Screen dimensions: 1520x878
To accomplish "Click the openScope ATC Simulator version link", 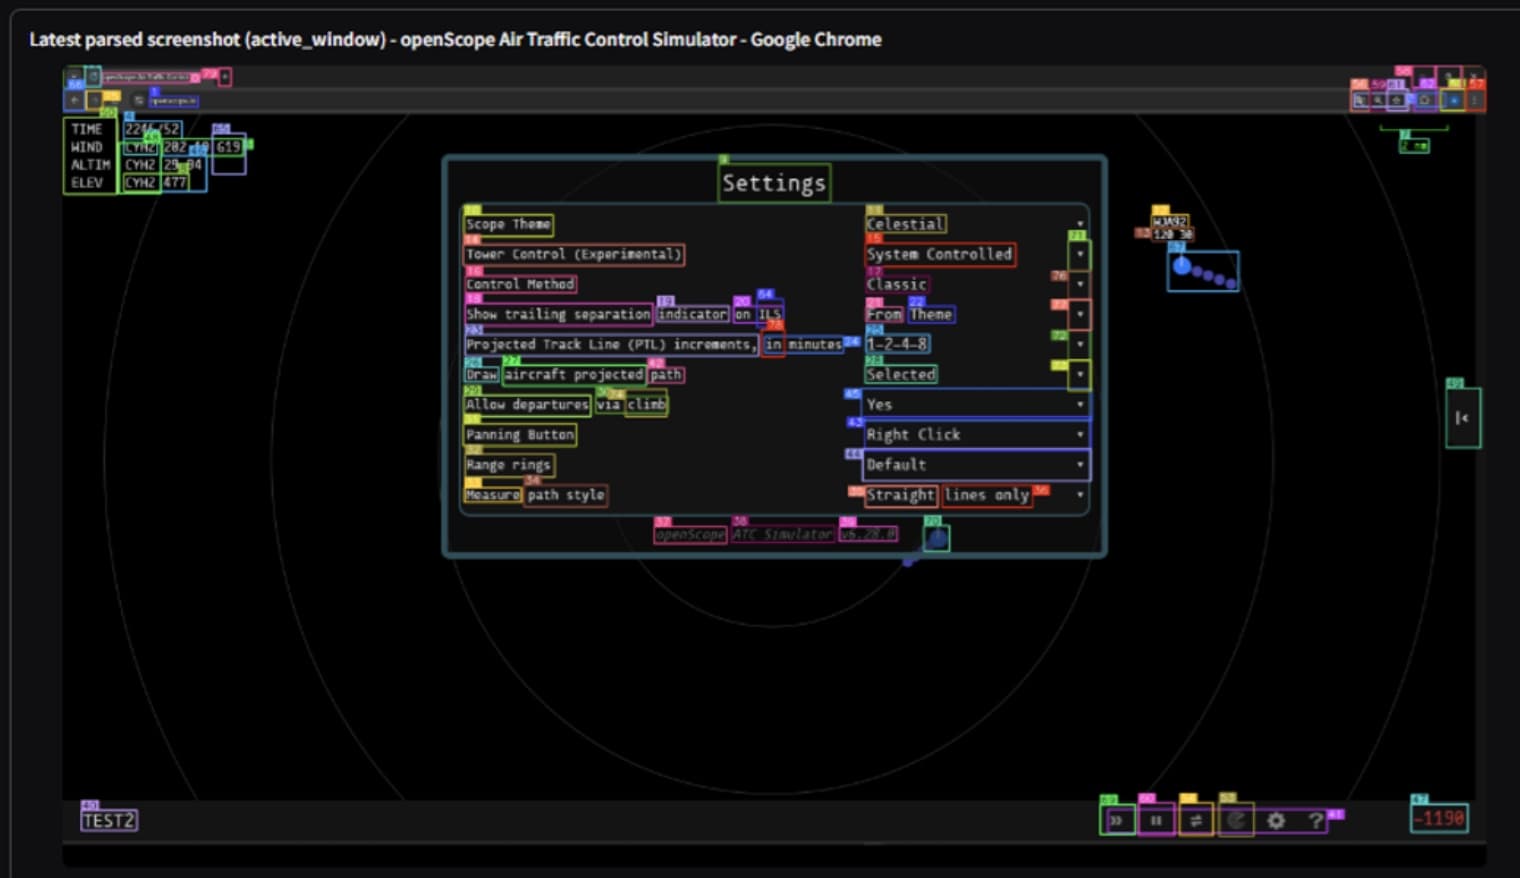I will click(776, 534).
